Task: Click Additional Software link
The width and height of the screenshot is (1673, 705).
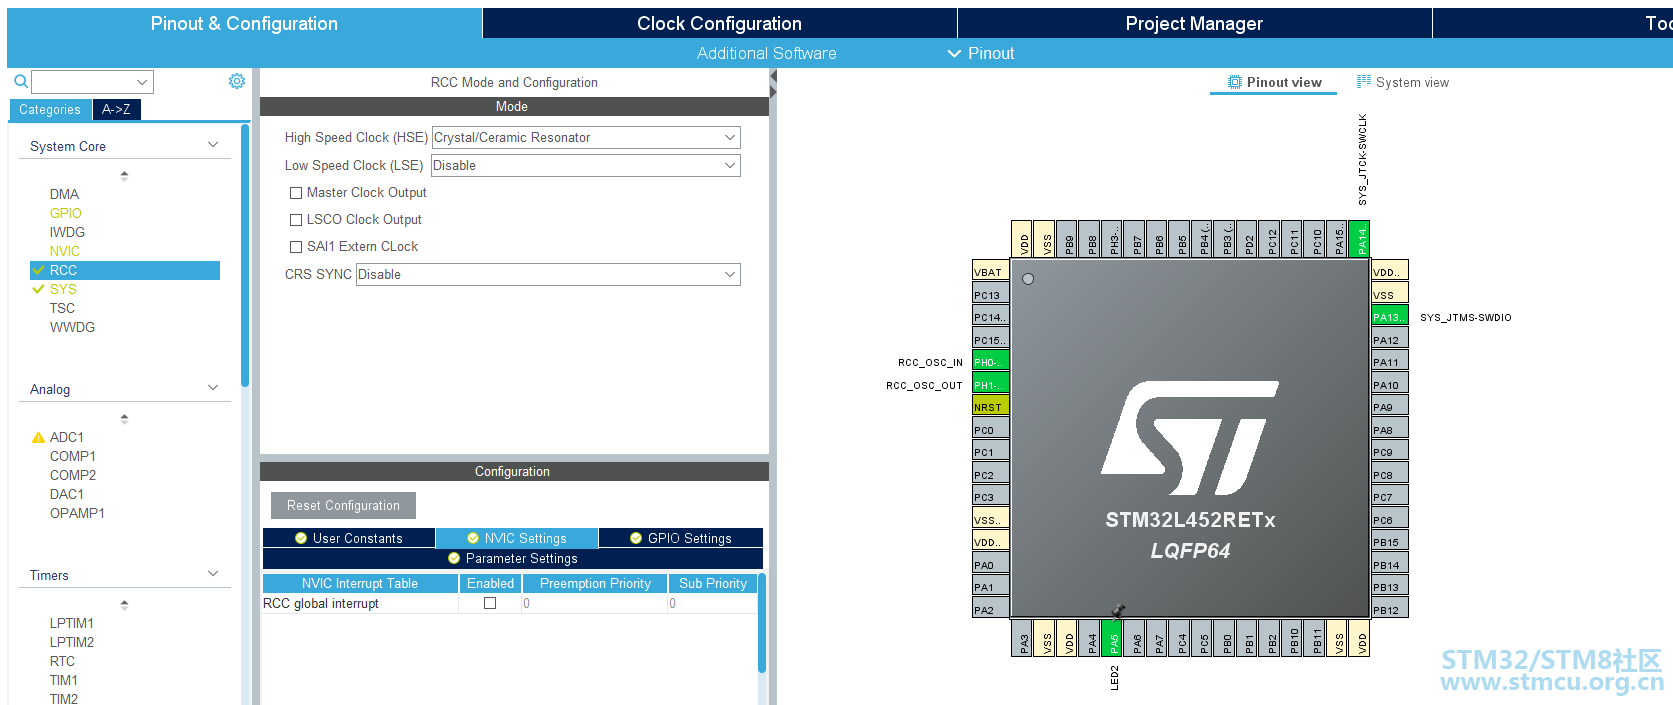Action: [x=767, y=53]
